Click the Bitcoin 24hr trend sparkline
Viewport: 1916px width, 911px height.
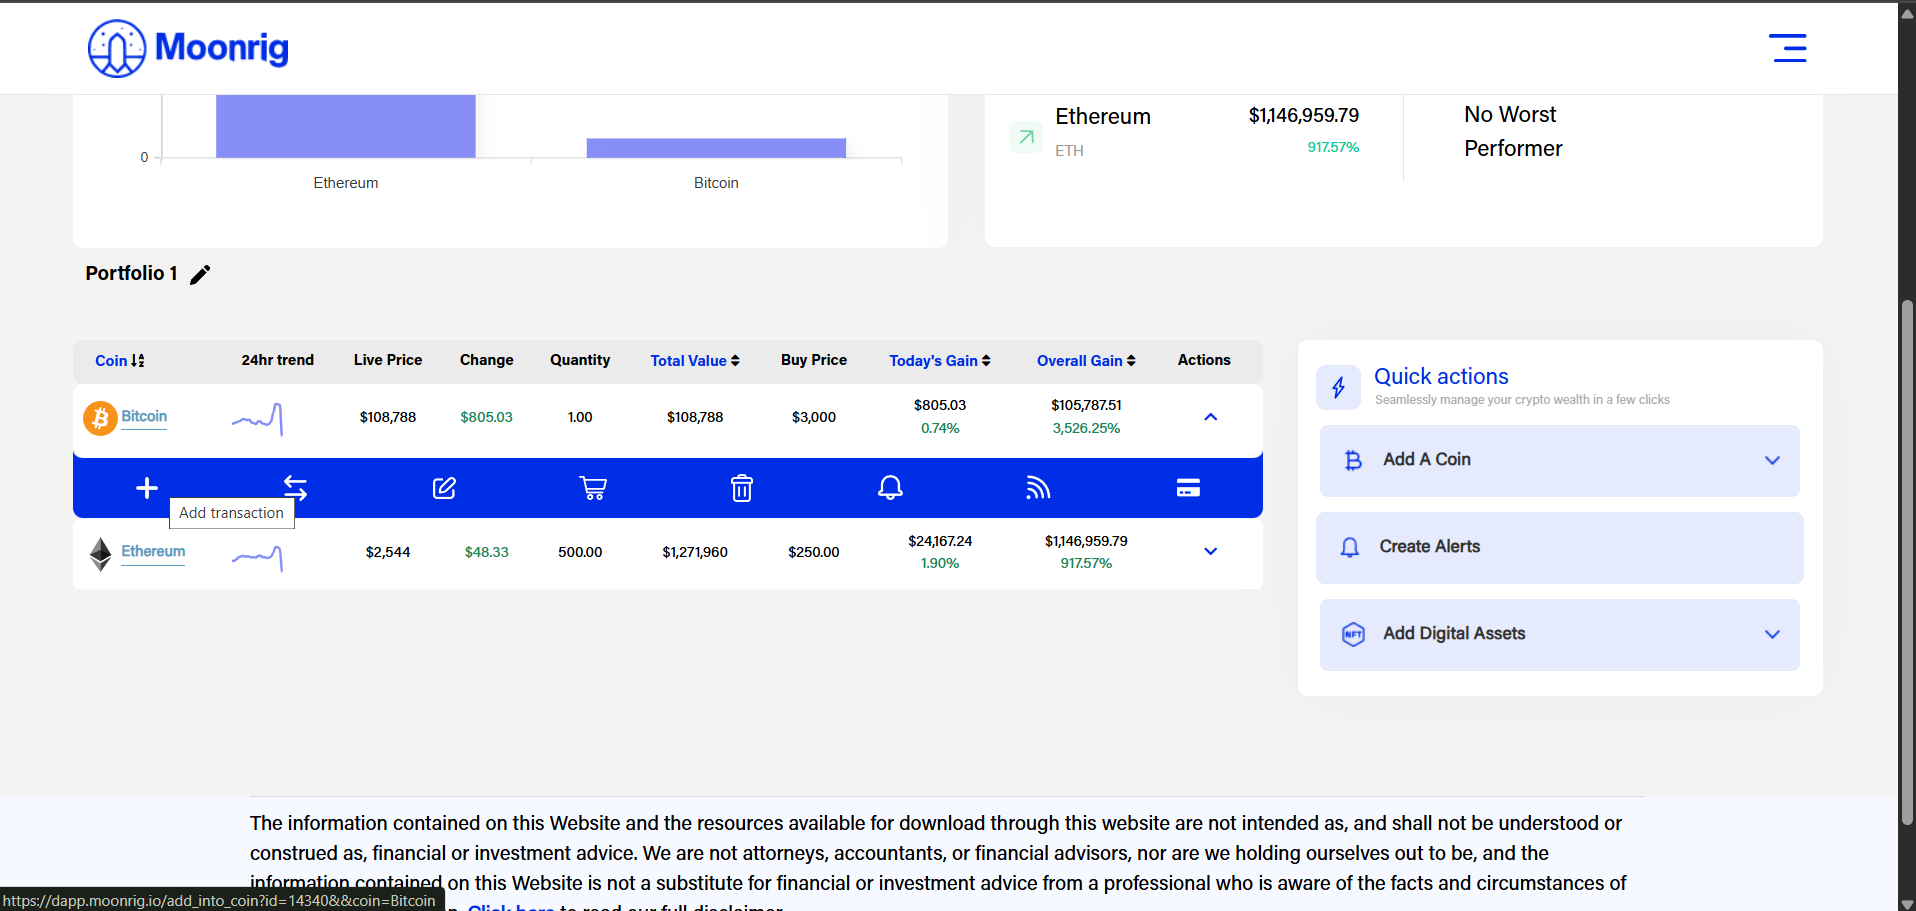pyautogui.click(x=258, y=419)
